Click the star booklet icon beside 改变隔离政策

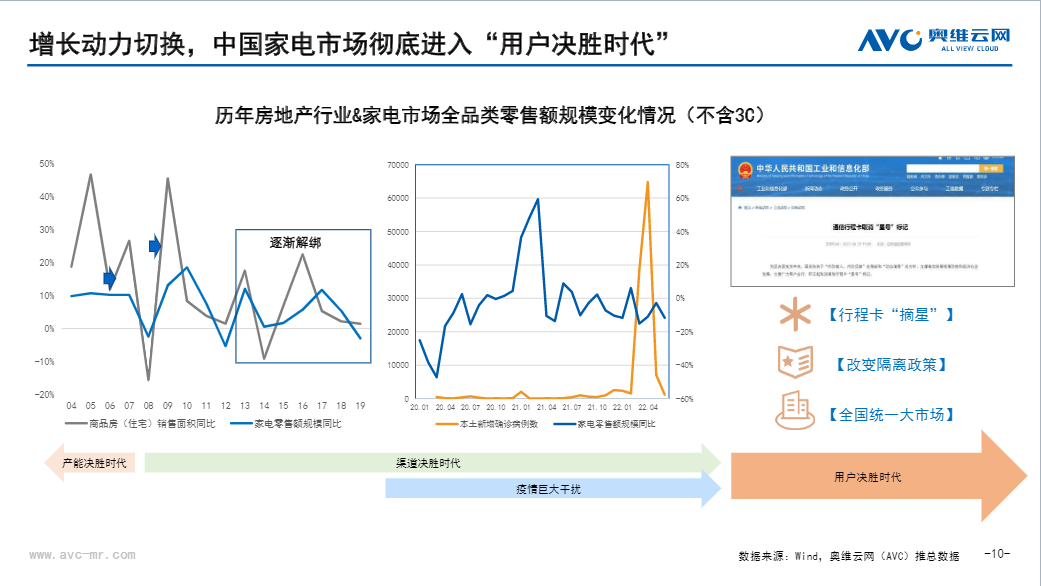[x=795, y=362]
